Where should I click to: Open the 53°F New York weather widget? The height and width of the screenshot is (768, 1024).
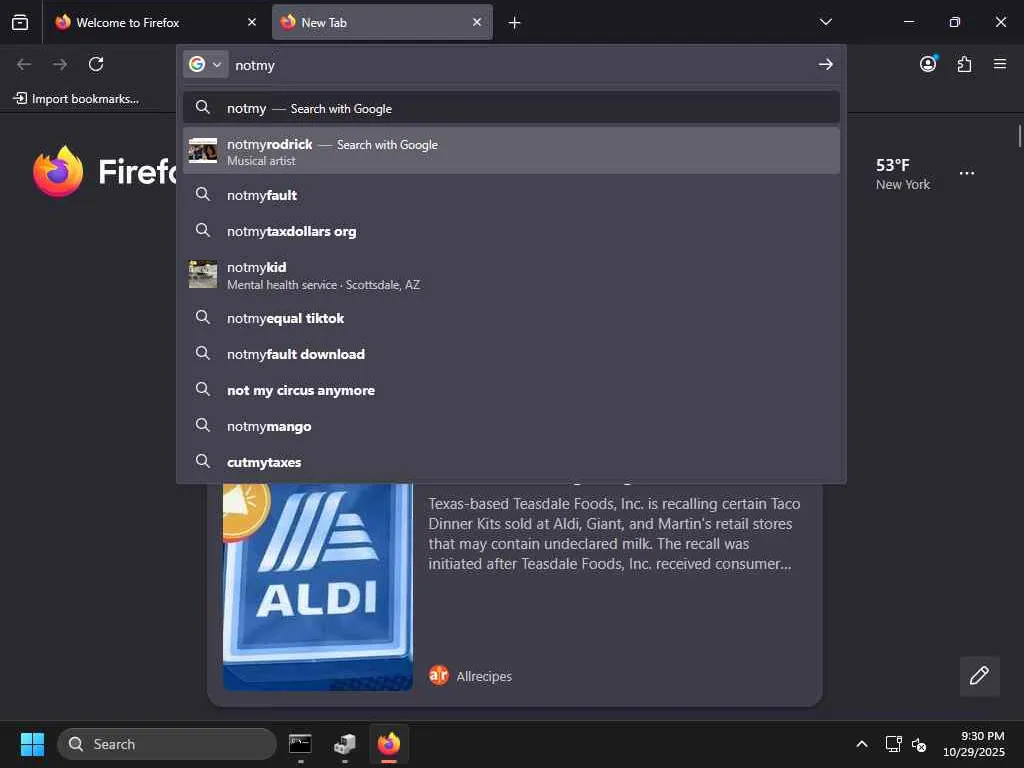pyautogui.click(x=903, y=174)
